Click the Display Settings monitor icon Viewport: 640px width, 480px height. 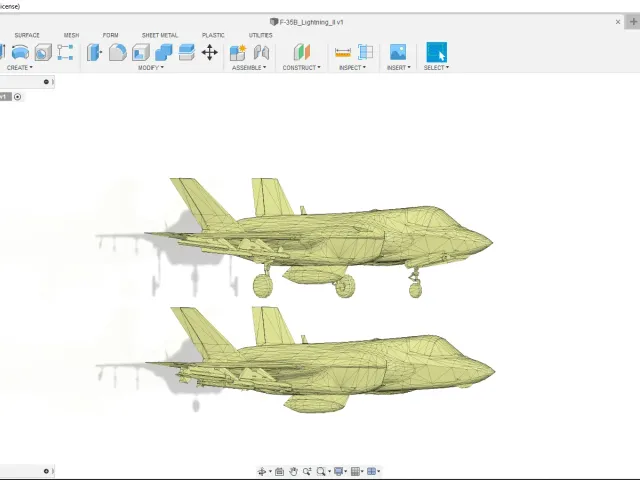point(338,472)
